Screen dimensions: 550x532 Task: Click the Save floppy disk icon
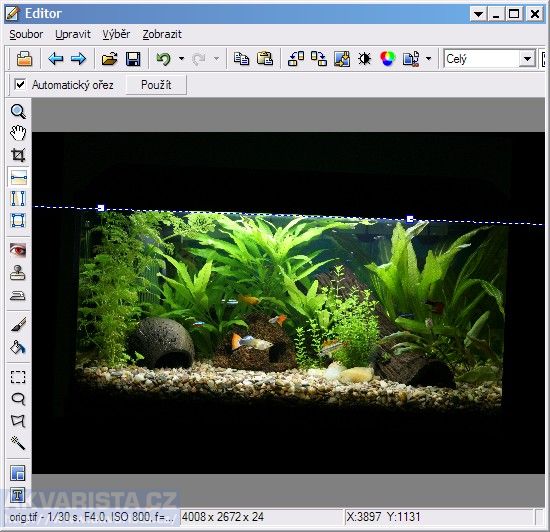(133, 59)
